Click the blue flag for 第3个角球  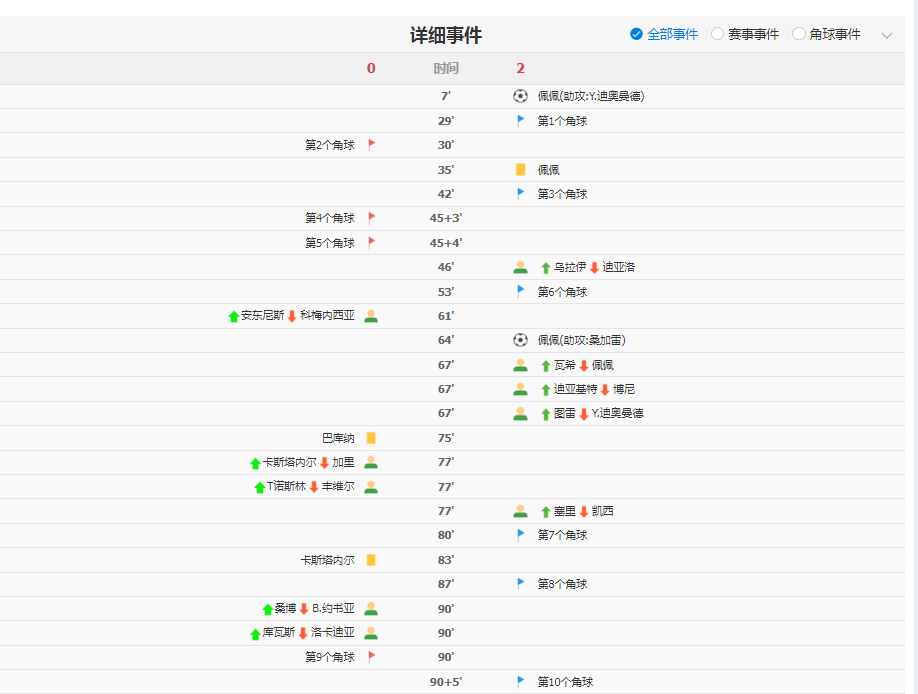(520, 194)
